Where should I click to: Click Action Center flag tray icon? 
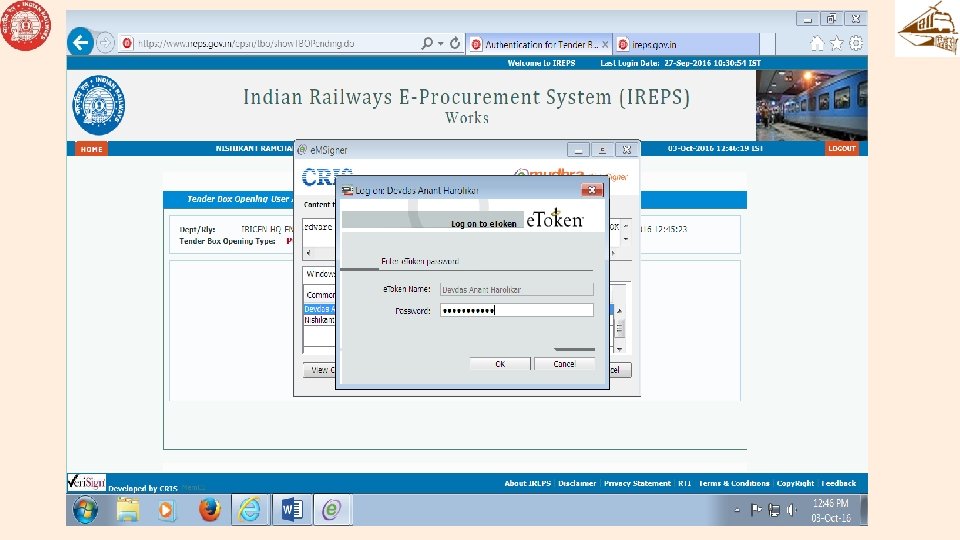[756, 509]
